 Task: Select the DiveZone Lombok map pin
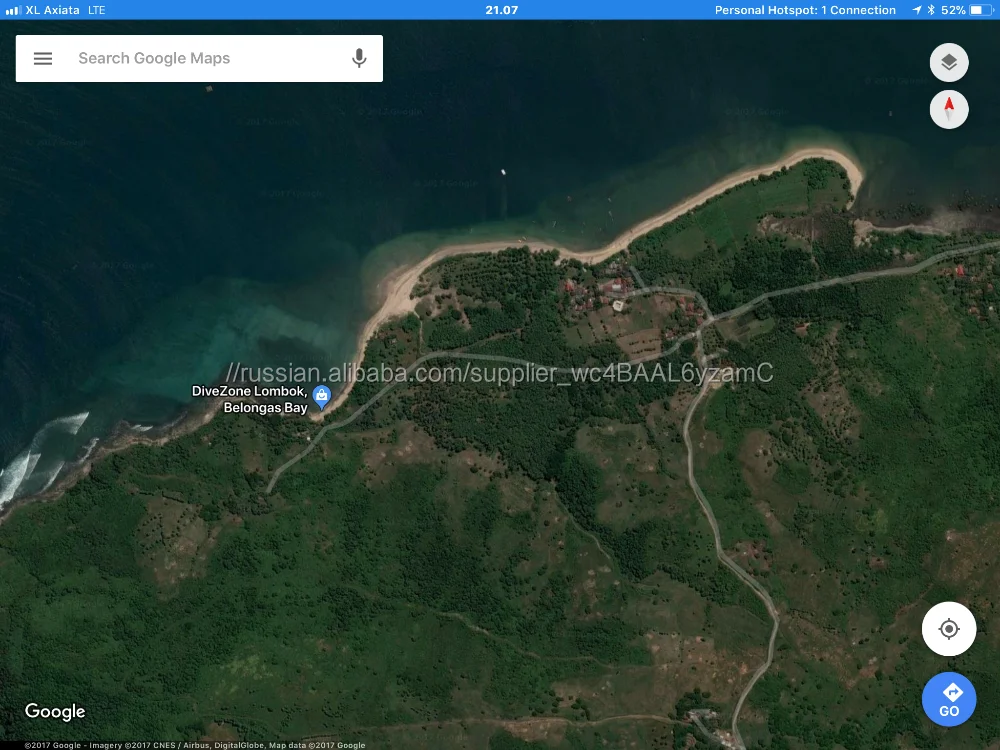(x=322, y=397)
